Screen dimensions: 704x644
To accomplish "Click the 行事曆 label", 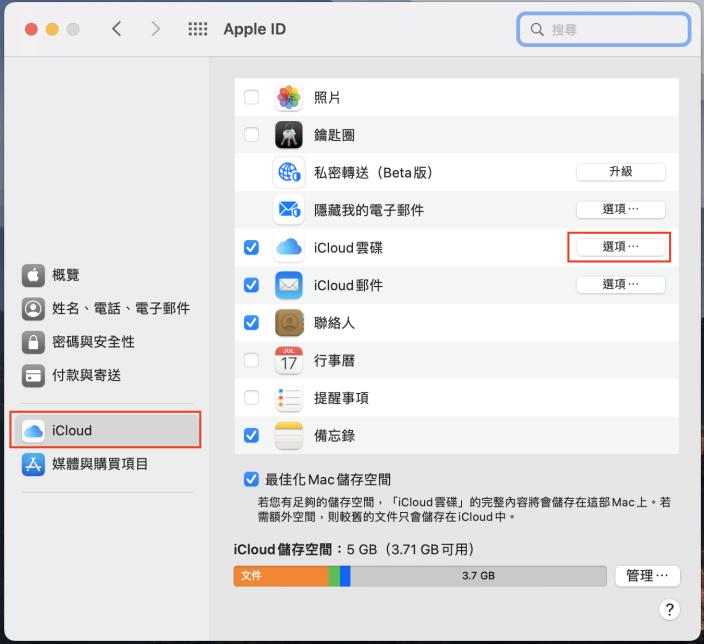I will tap(334, 361).
